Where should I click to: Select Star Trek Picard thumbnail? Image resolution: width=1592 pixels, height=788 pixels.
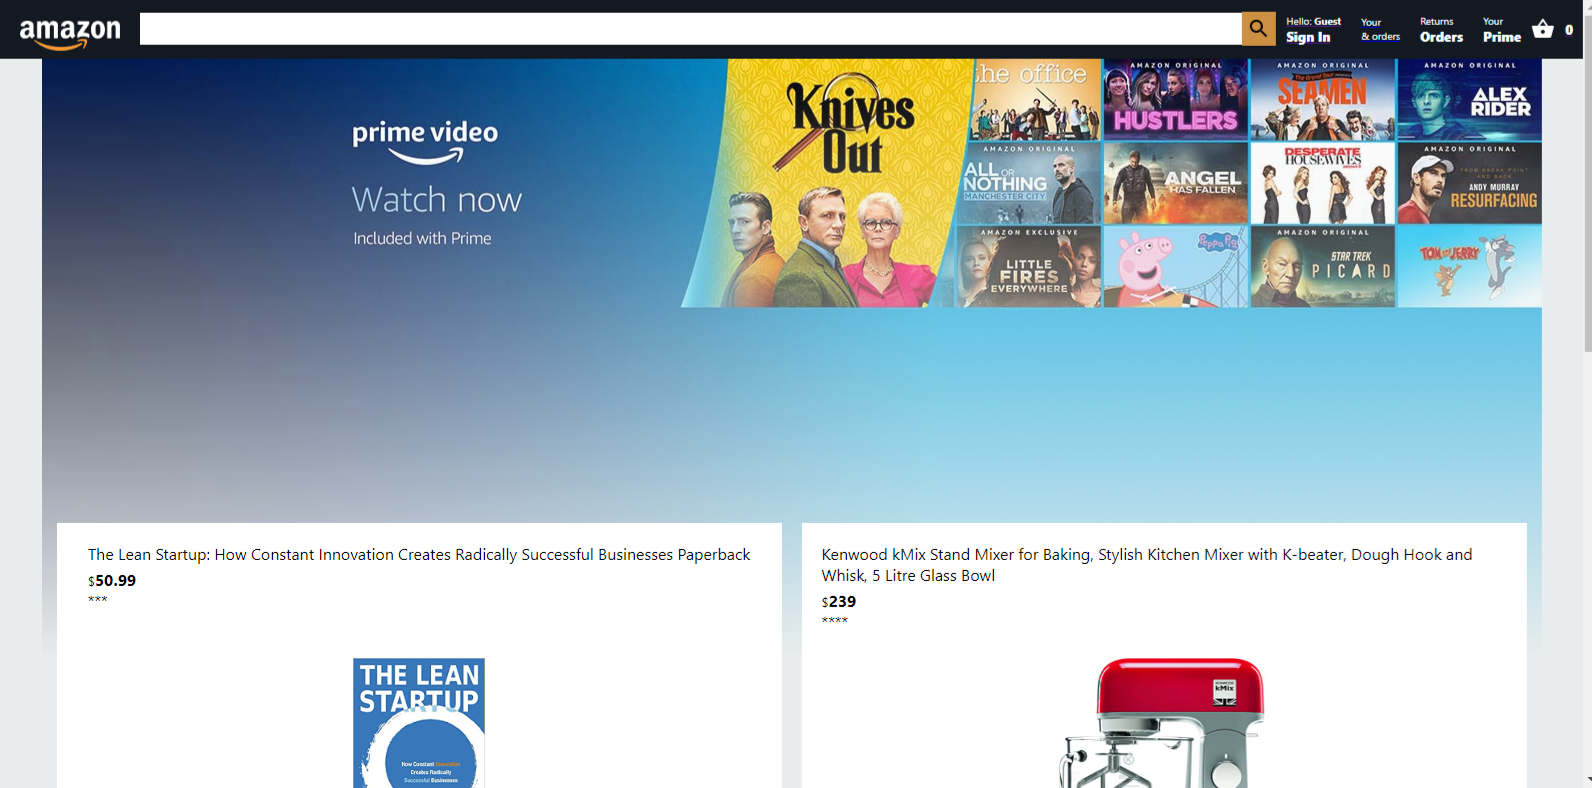(x=1322, y=266)
